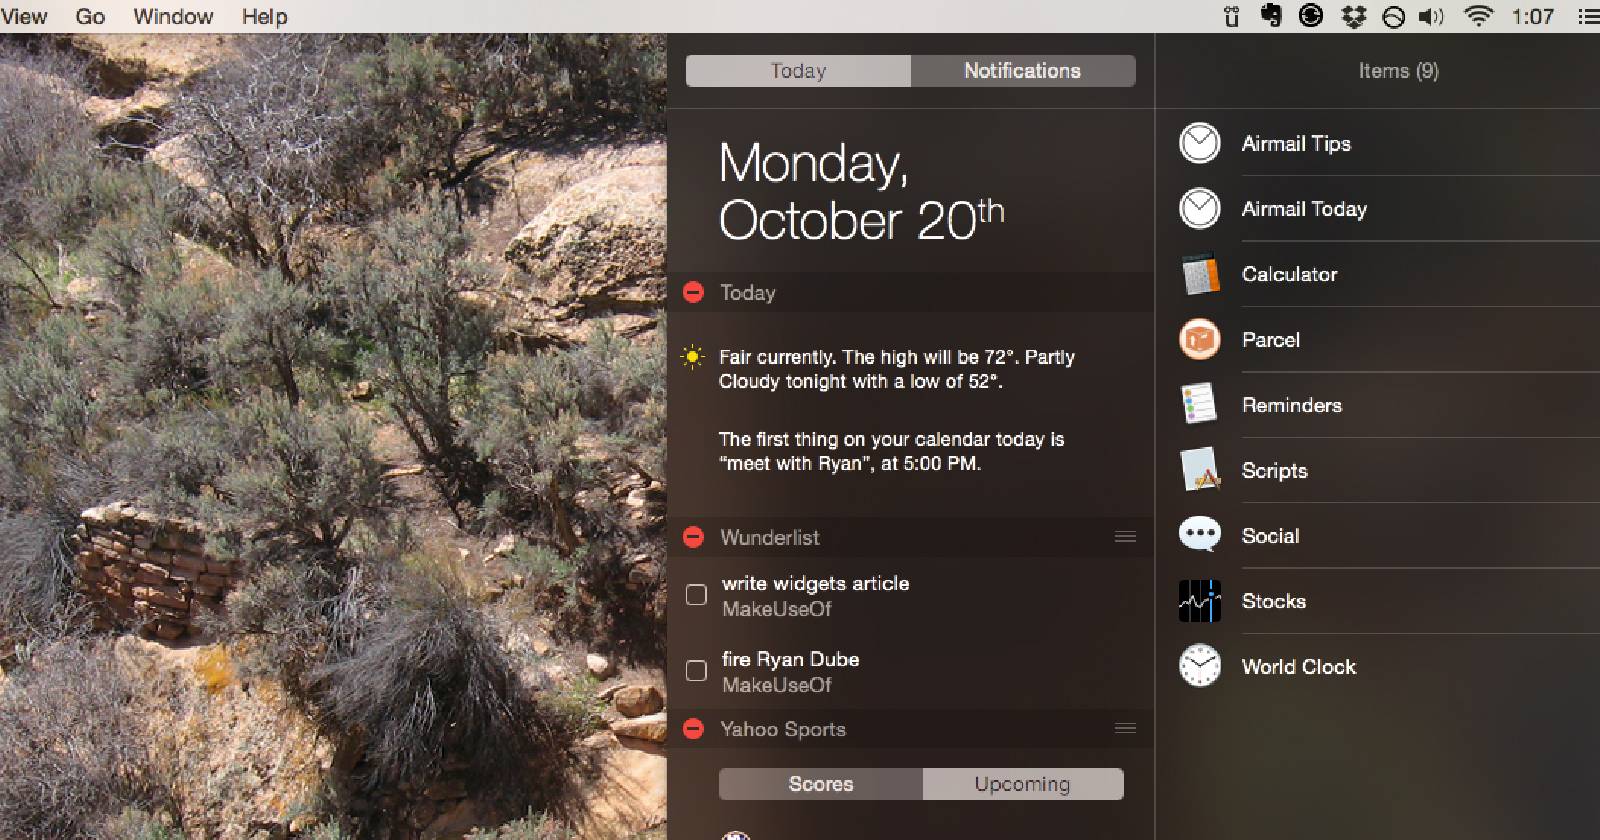Switch to the Today tab
This screenshot has height=840, width=1600.
[798, 71]
